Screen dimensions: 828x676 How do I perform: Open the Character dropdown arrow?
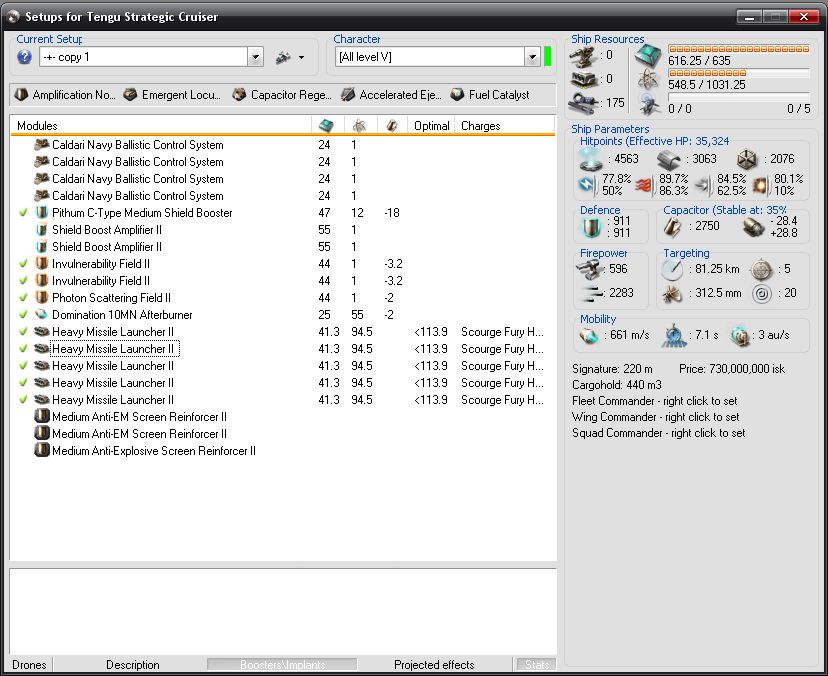pyautogui.click(x=532, y=57)
